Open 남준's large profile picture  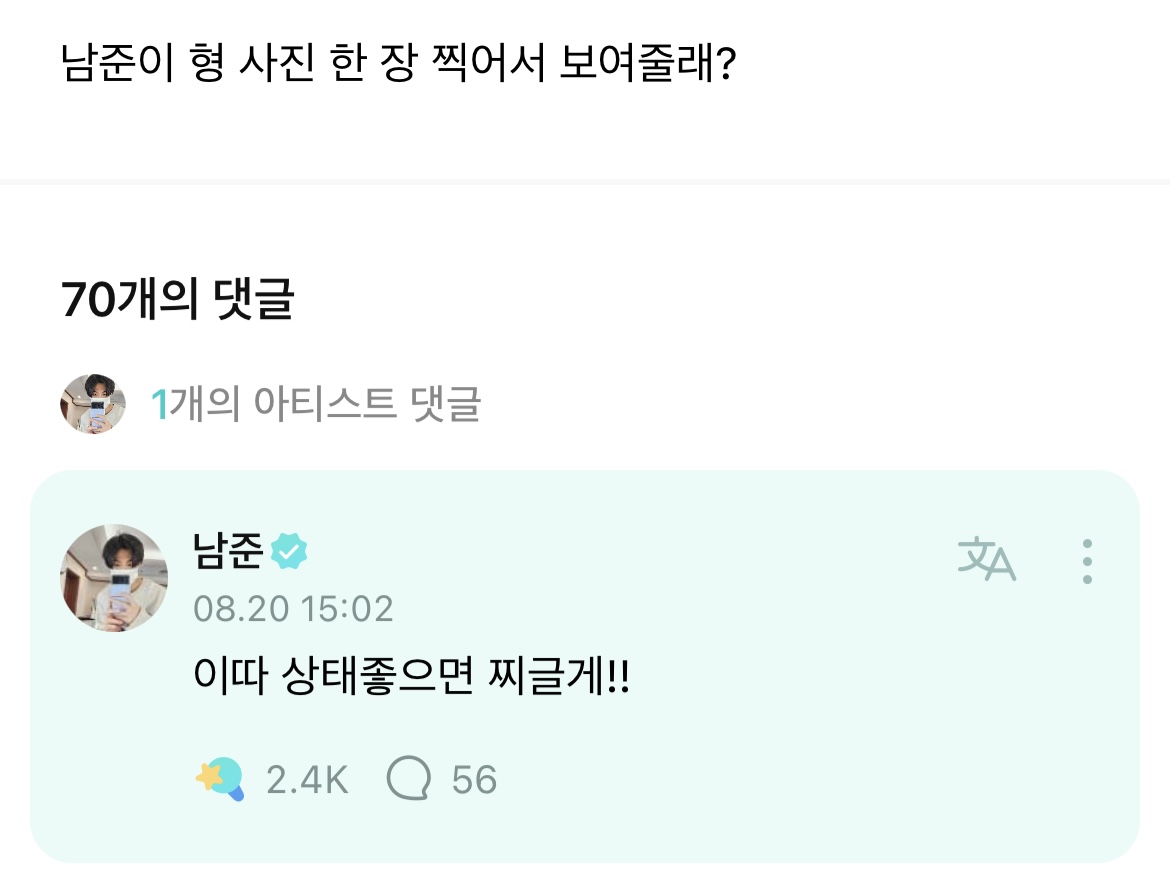[x=114, y=577]
